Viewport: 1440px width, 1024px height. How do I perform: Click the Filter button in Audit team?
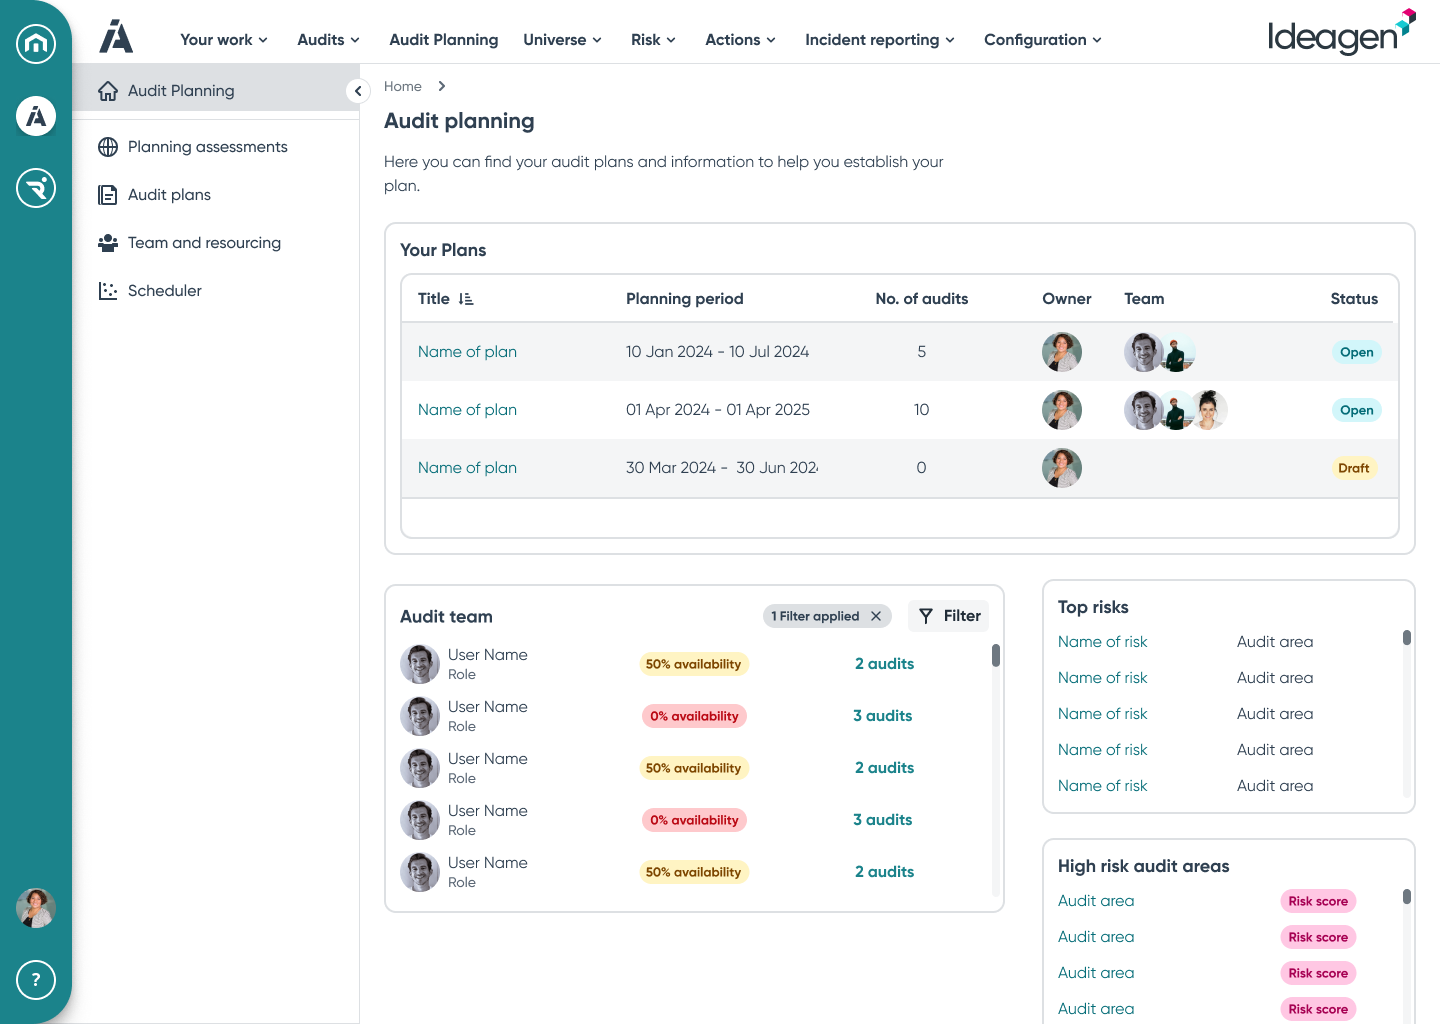pos(948,616)
